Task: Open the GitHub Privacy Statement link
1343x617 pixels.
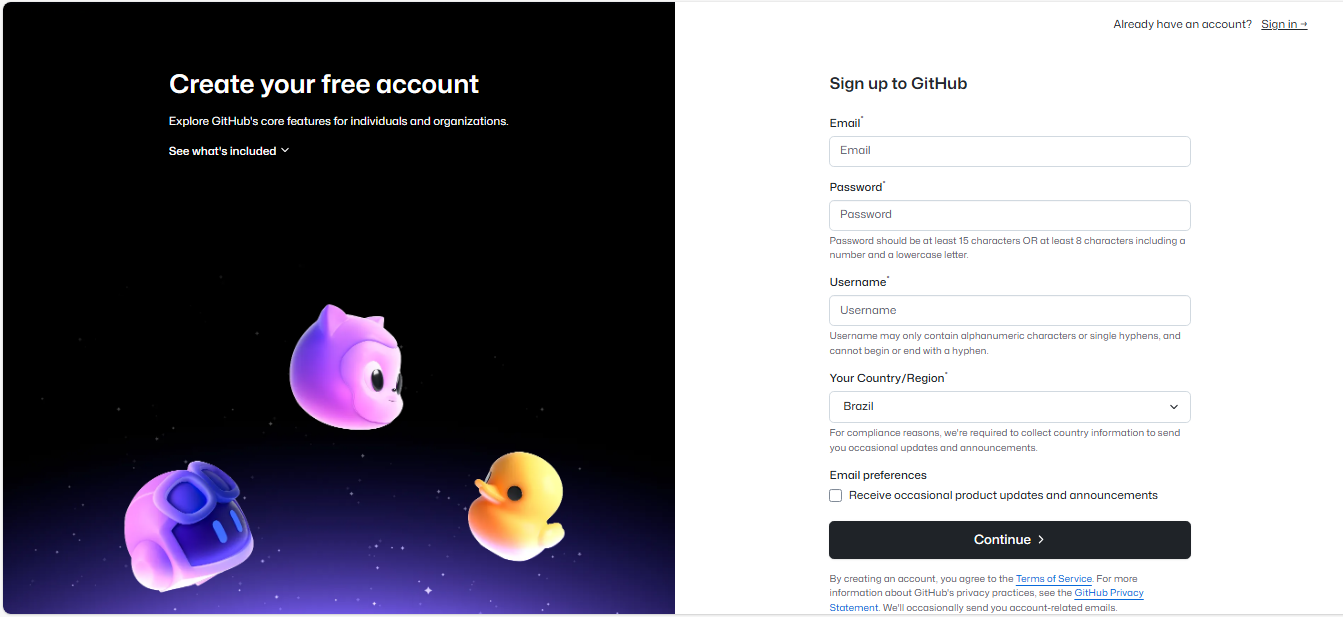Action: point(1108,593)
